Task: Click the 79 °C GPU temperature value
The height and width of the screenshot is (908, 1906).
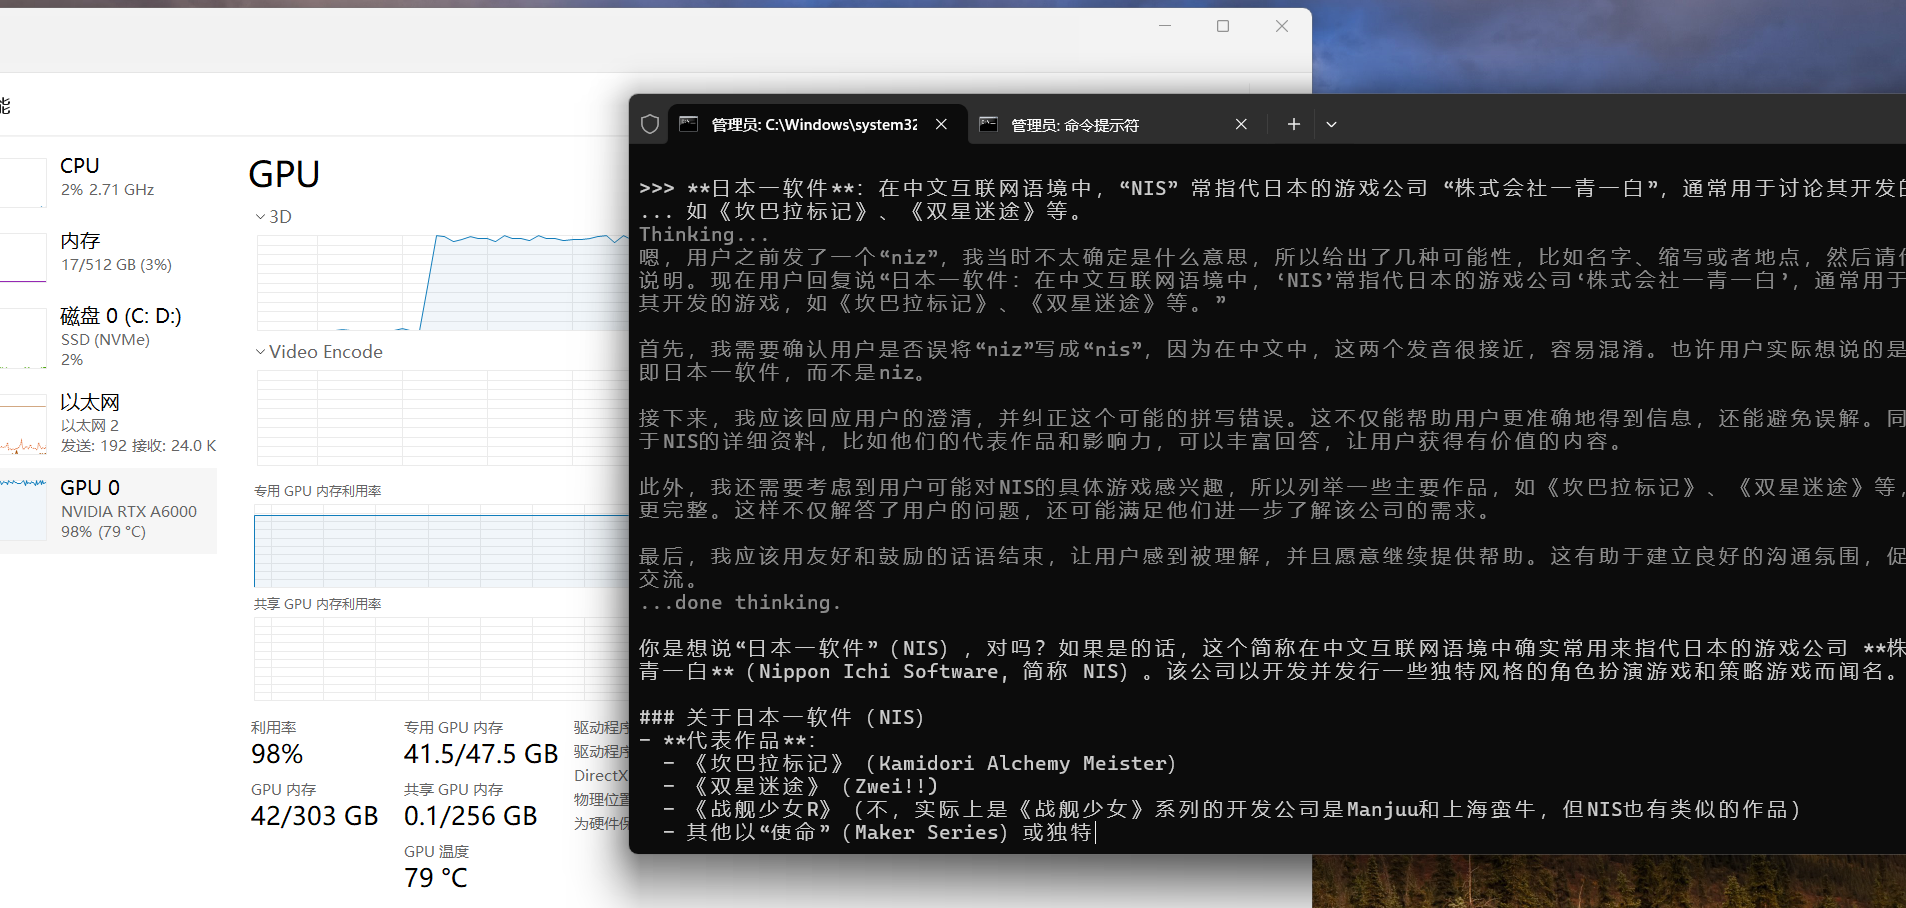Action: [436, 878]
